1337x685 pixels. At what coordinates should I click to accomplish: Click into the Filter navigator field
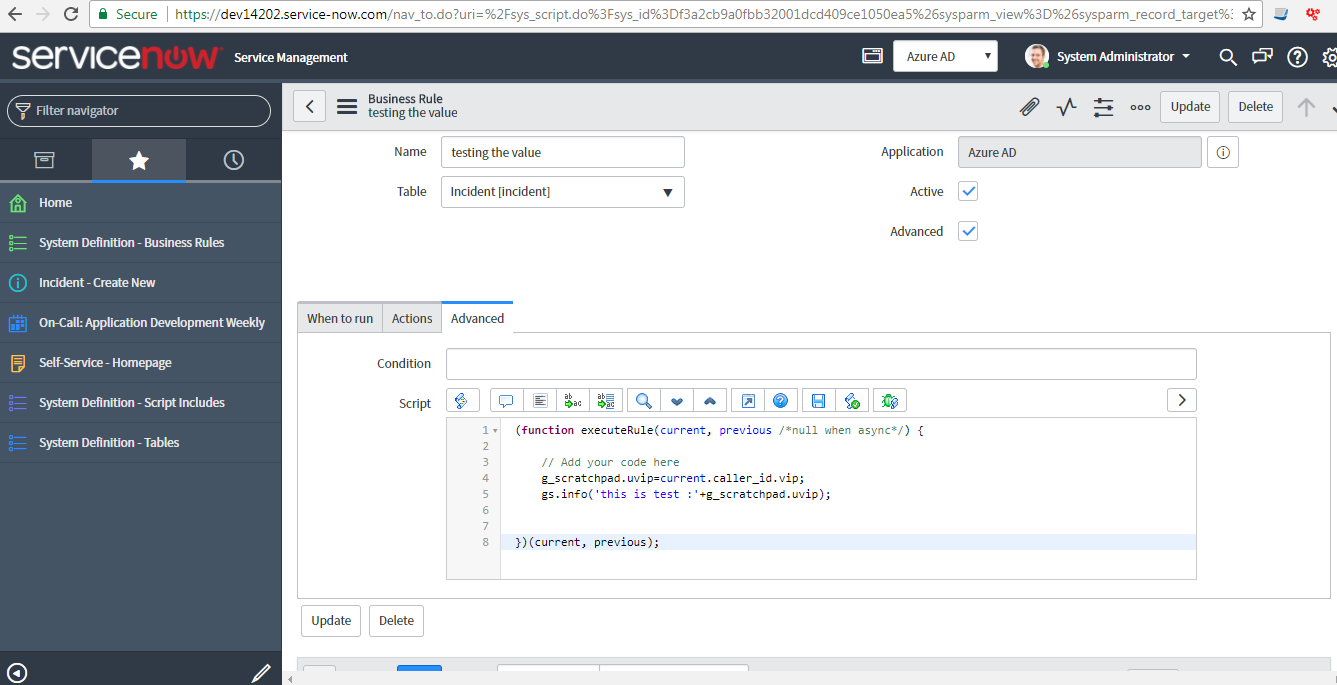[x=139, y=111]
